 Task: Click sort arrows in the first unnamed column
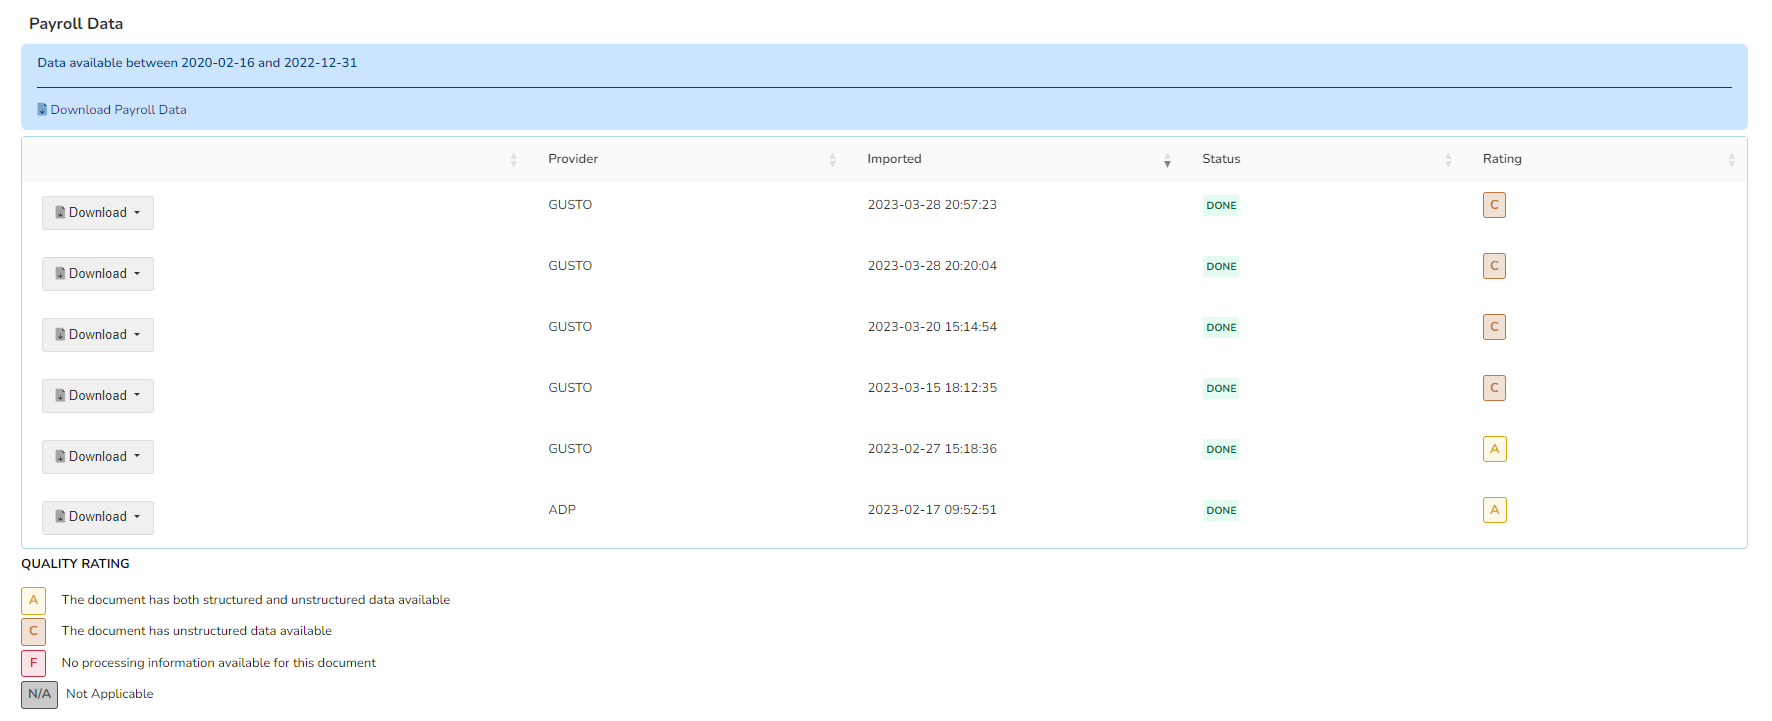point(513,160)
